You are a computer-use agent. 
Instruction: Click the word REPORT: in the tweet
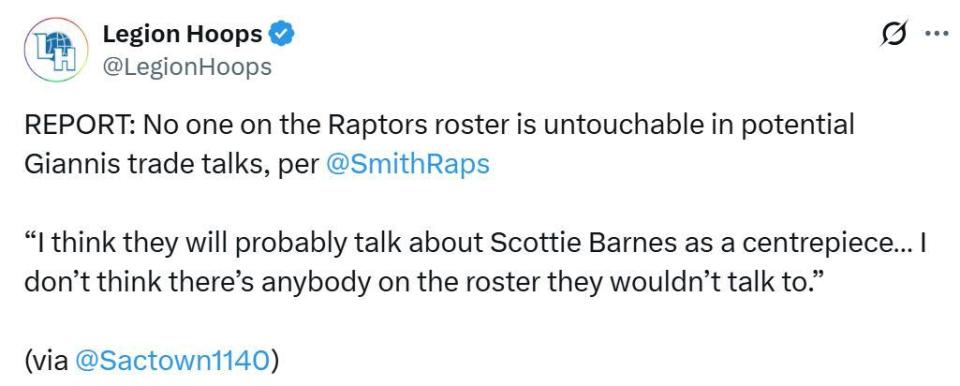point(80,126)
